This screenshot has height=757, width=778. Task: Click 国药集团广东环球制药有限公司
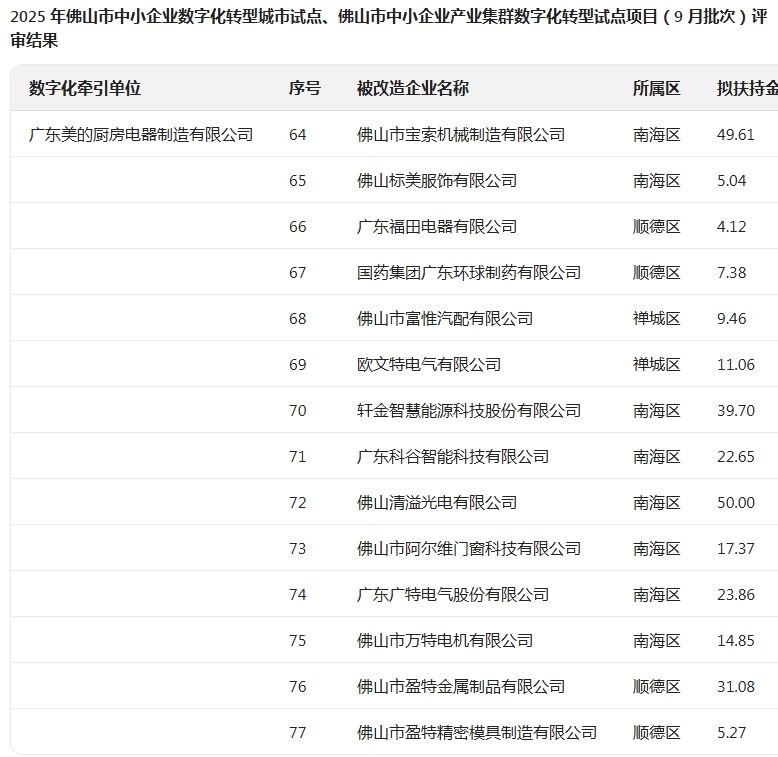(468, 272)
